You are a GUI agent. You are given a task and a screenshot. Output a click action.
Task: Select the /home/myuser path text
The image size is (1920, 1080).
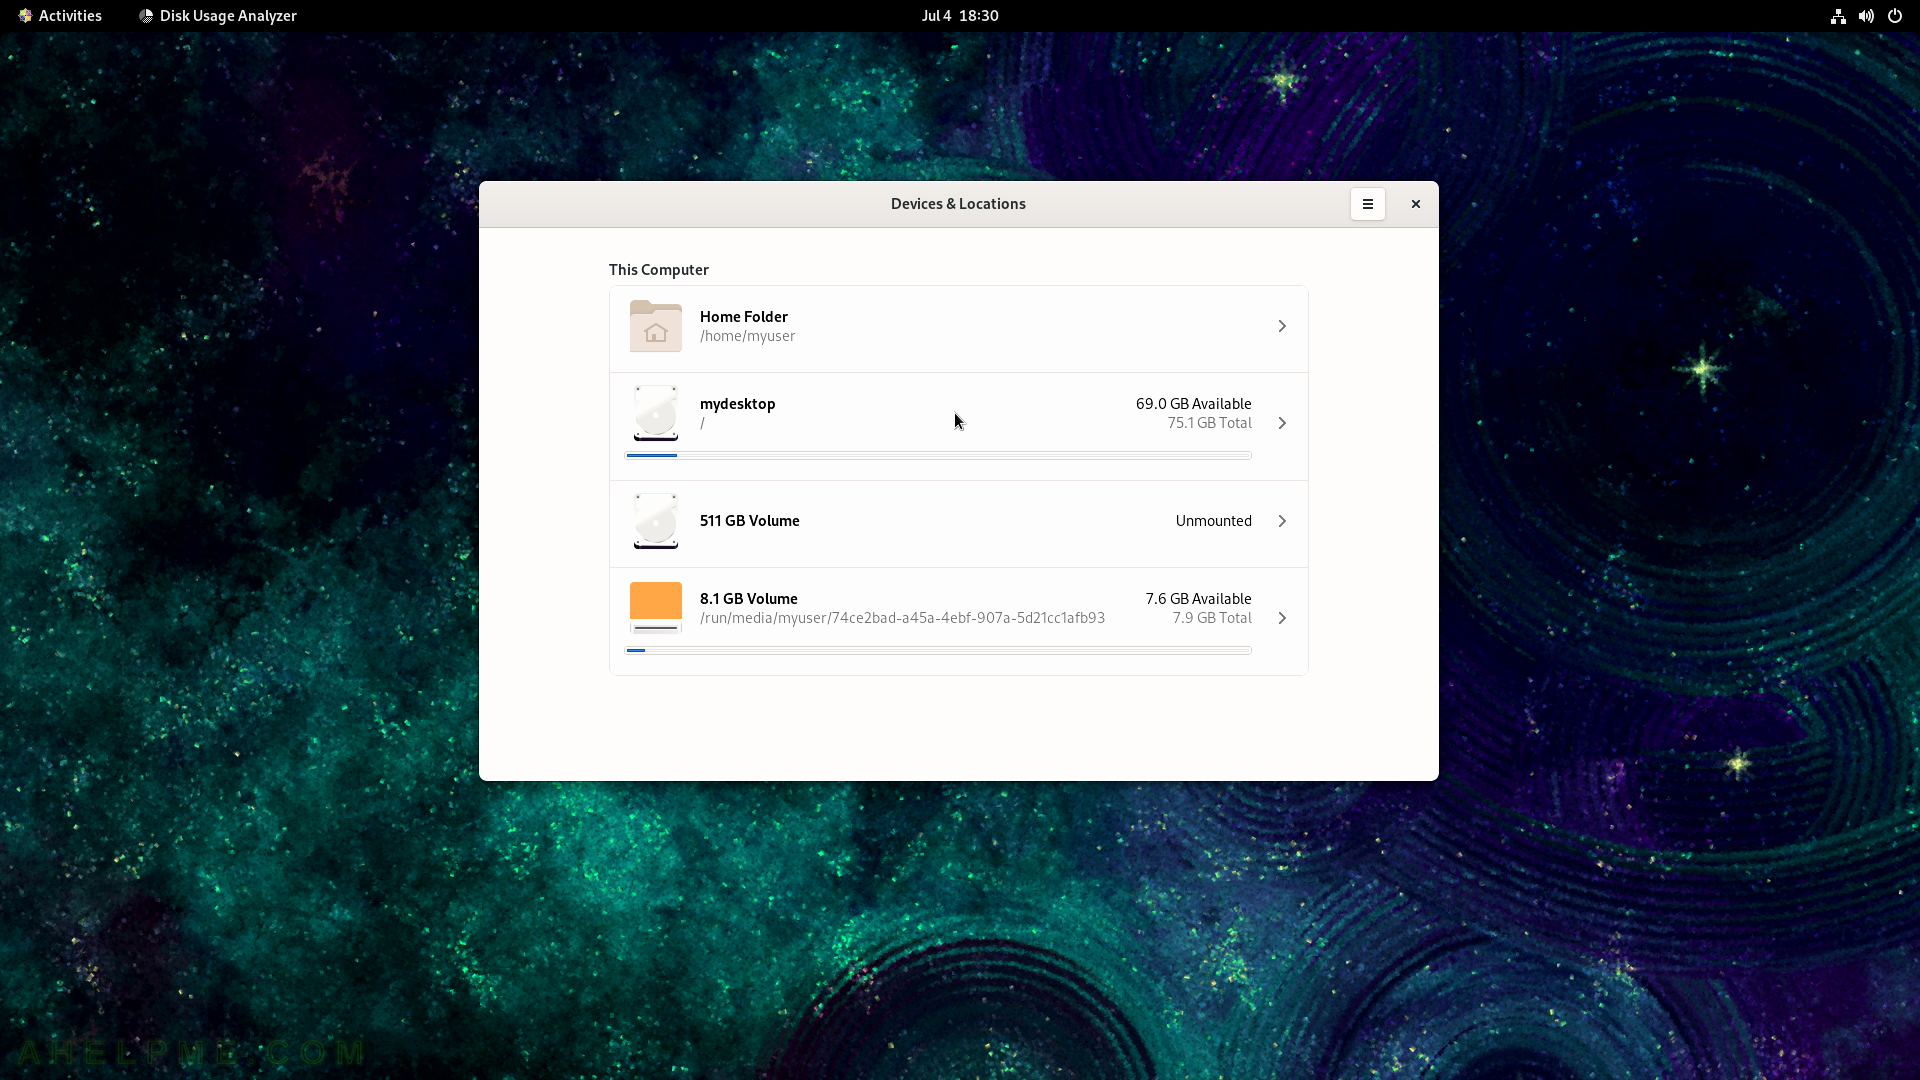click(x=748, y=336)
